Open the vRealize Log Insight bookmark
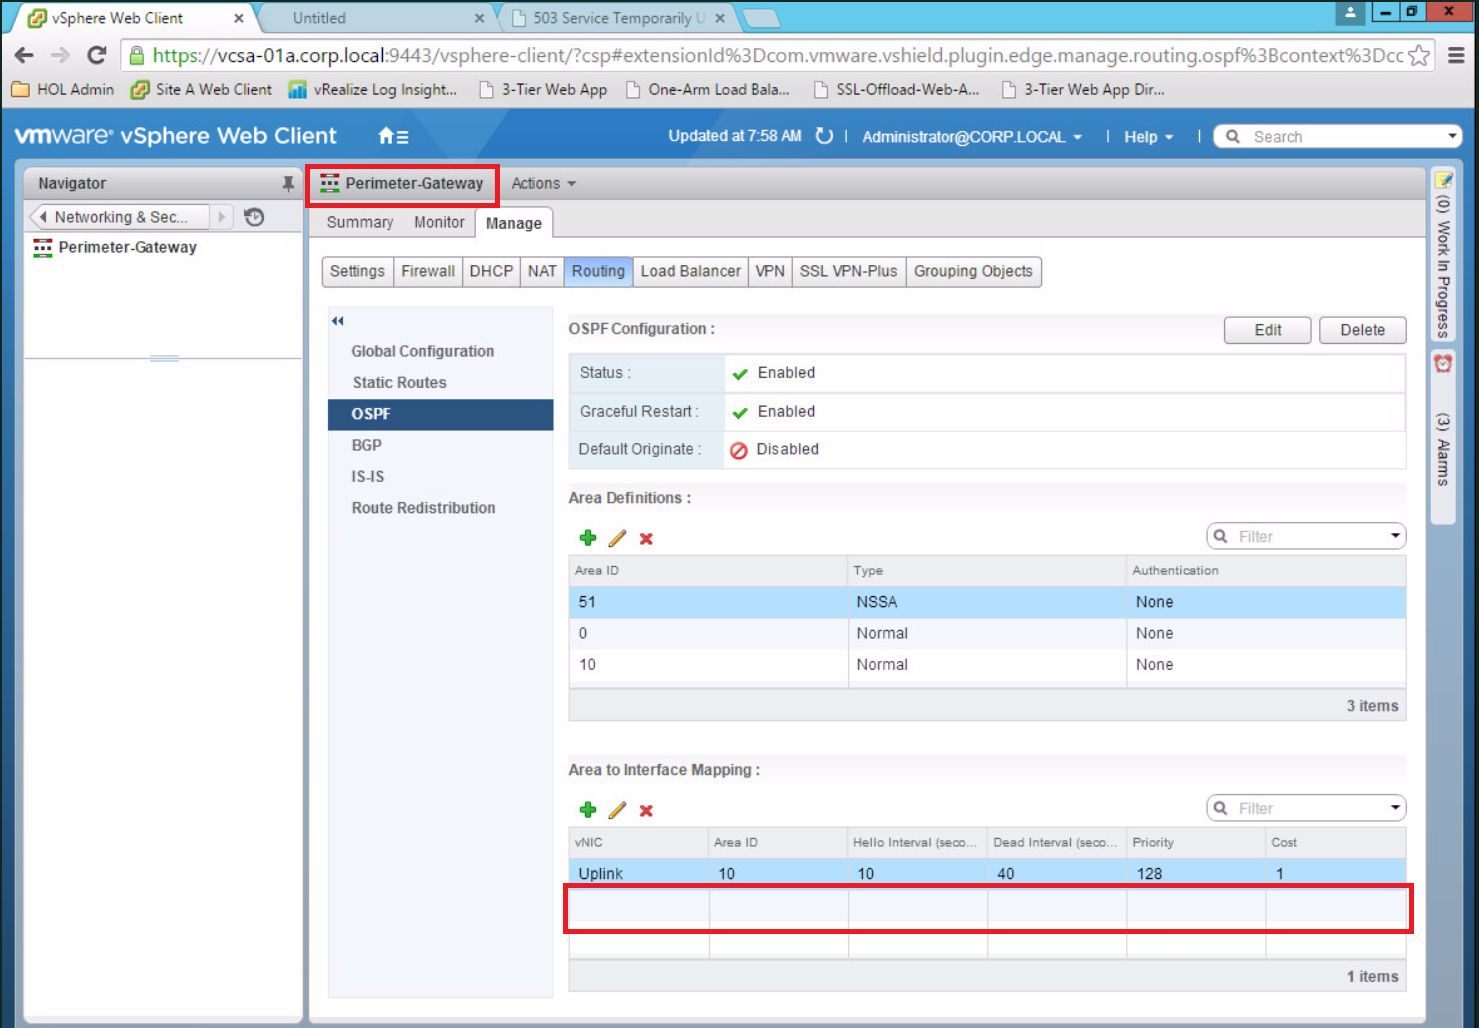The width and height of the screenshot is (1479, 1028). (x=373, y=89)
